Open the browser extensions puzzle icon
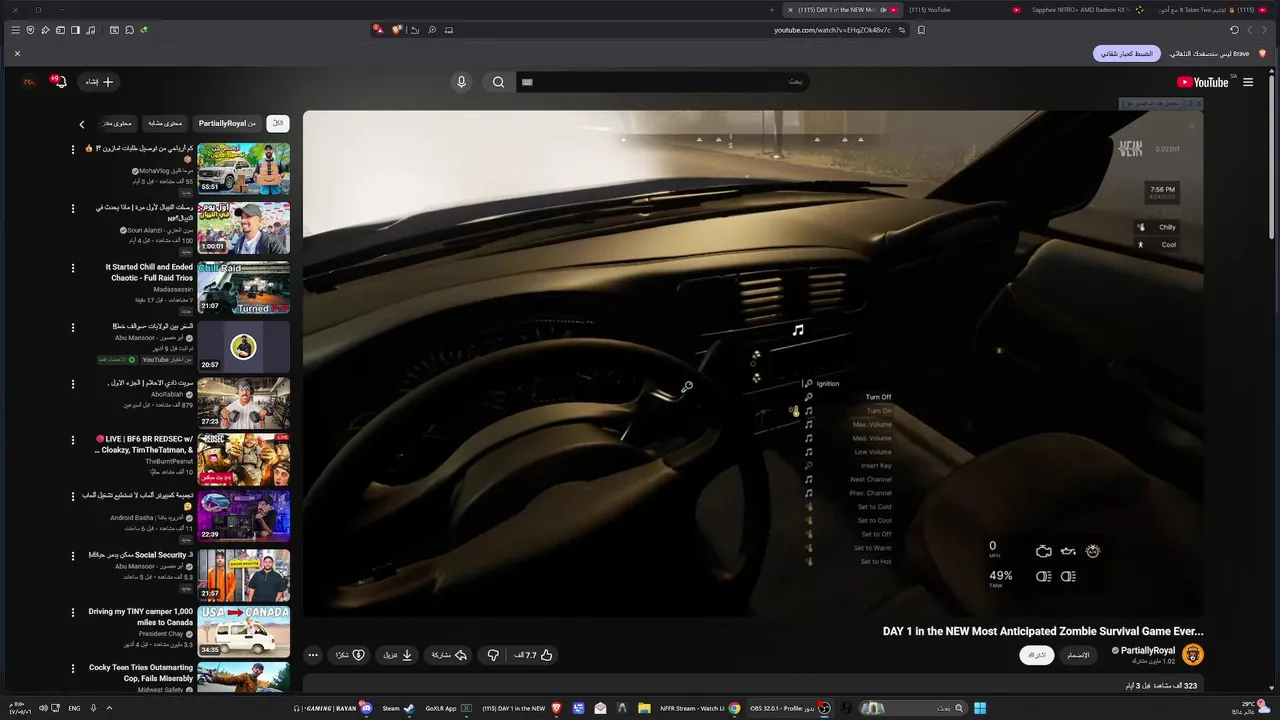Screen dimensions: 1280x720 129,30
